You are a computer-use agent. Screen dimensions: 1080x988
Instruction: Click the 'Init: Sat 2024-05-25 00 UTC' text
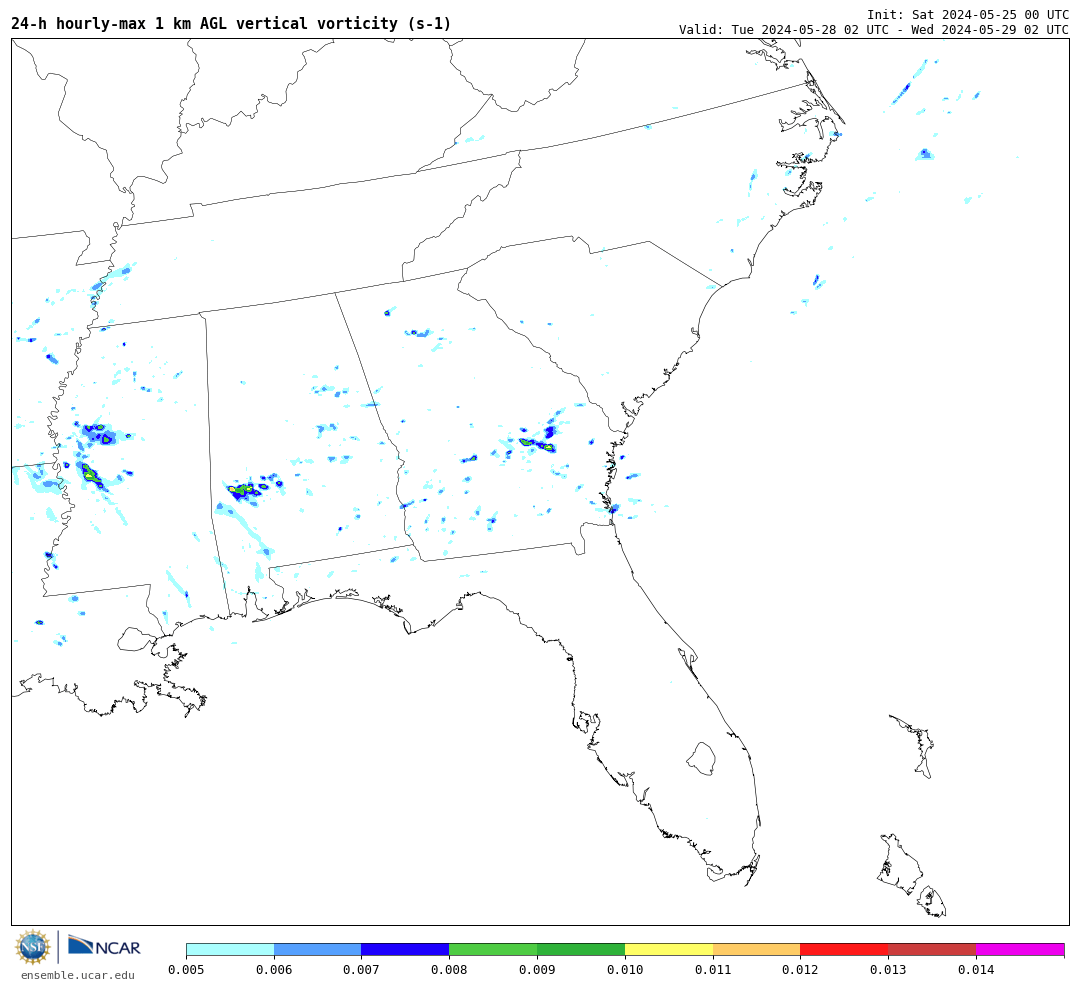click(x=968, y=14)
